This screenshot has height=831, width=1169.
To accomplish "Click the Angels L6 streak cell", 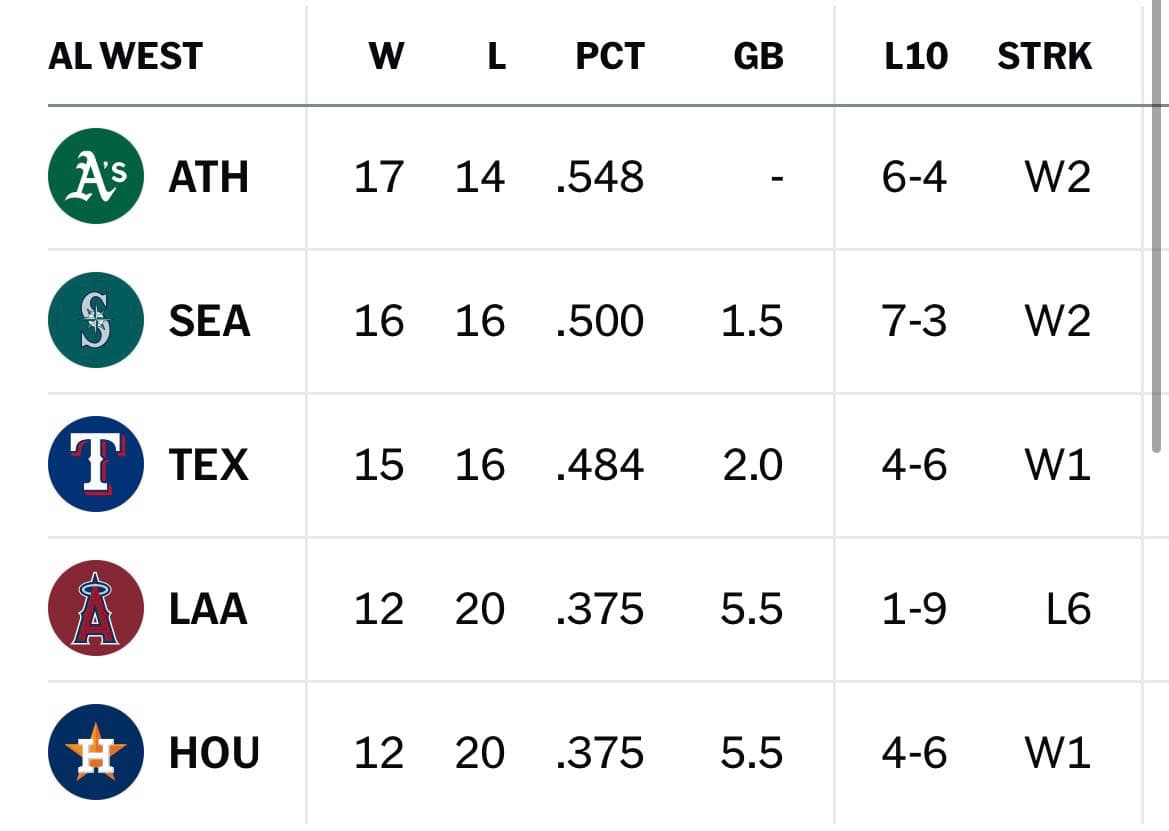I will pos(1068,608).
